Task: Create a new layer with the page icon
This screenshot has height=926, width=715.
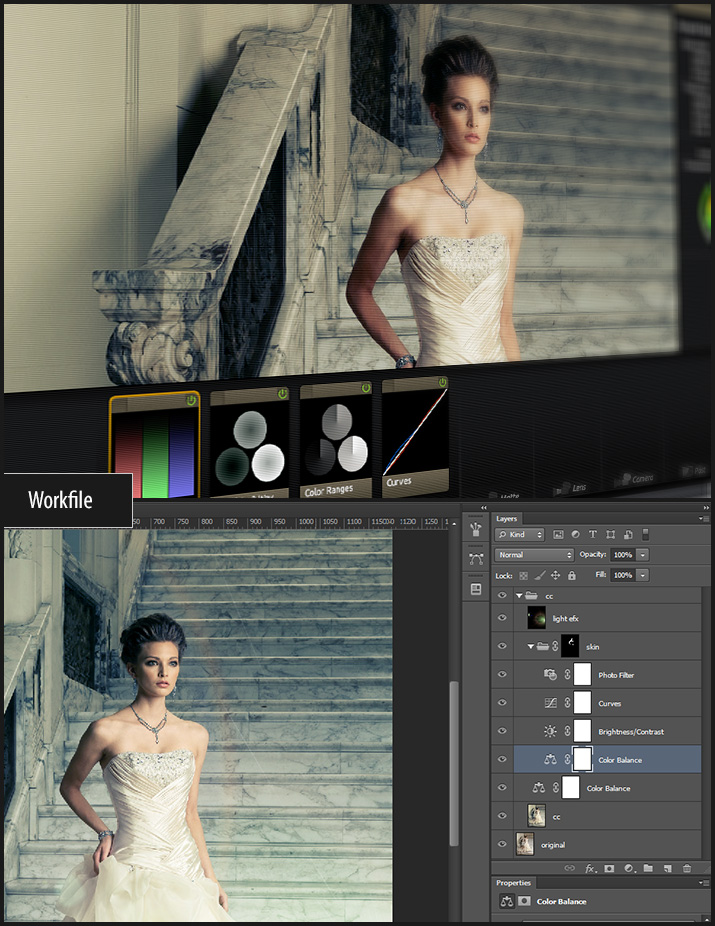Action: click(x=668, y=868)
